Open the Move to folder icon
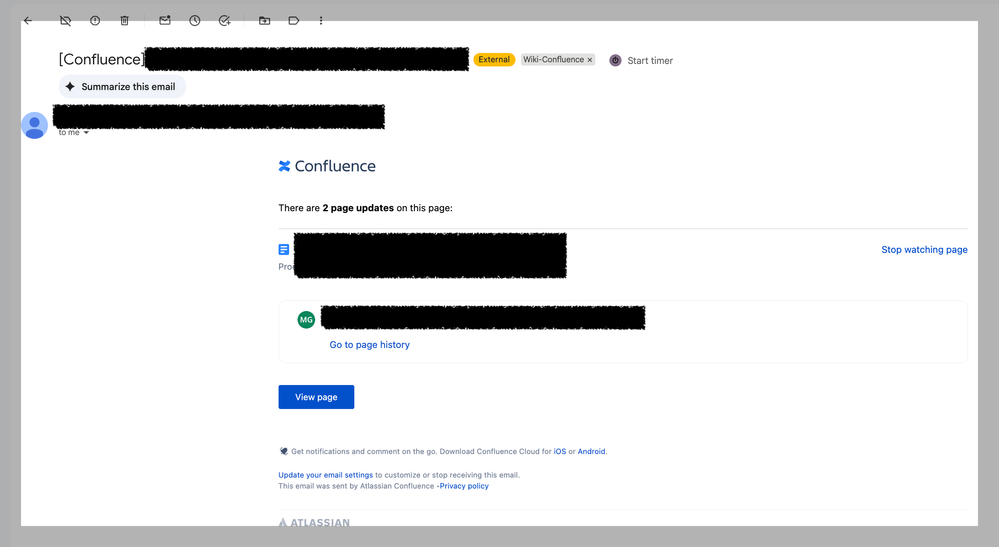This screenshot has width=999, height=547. [x=264, y=20]
